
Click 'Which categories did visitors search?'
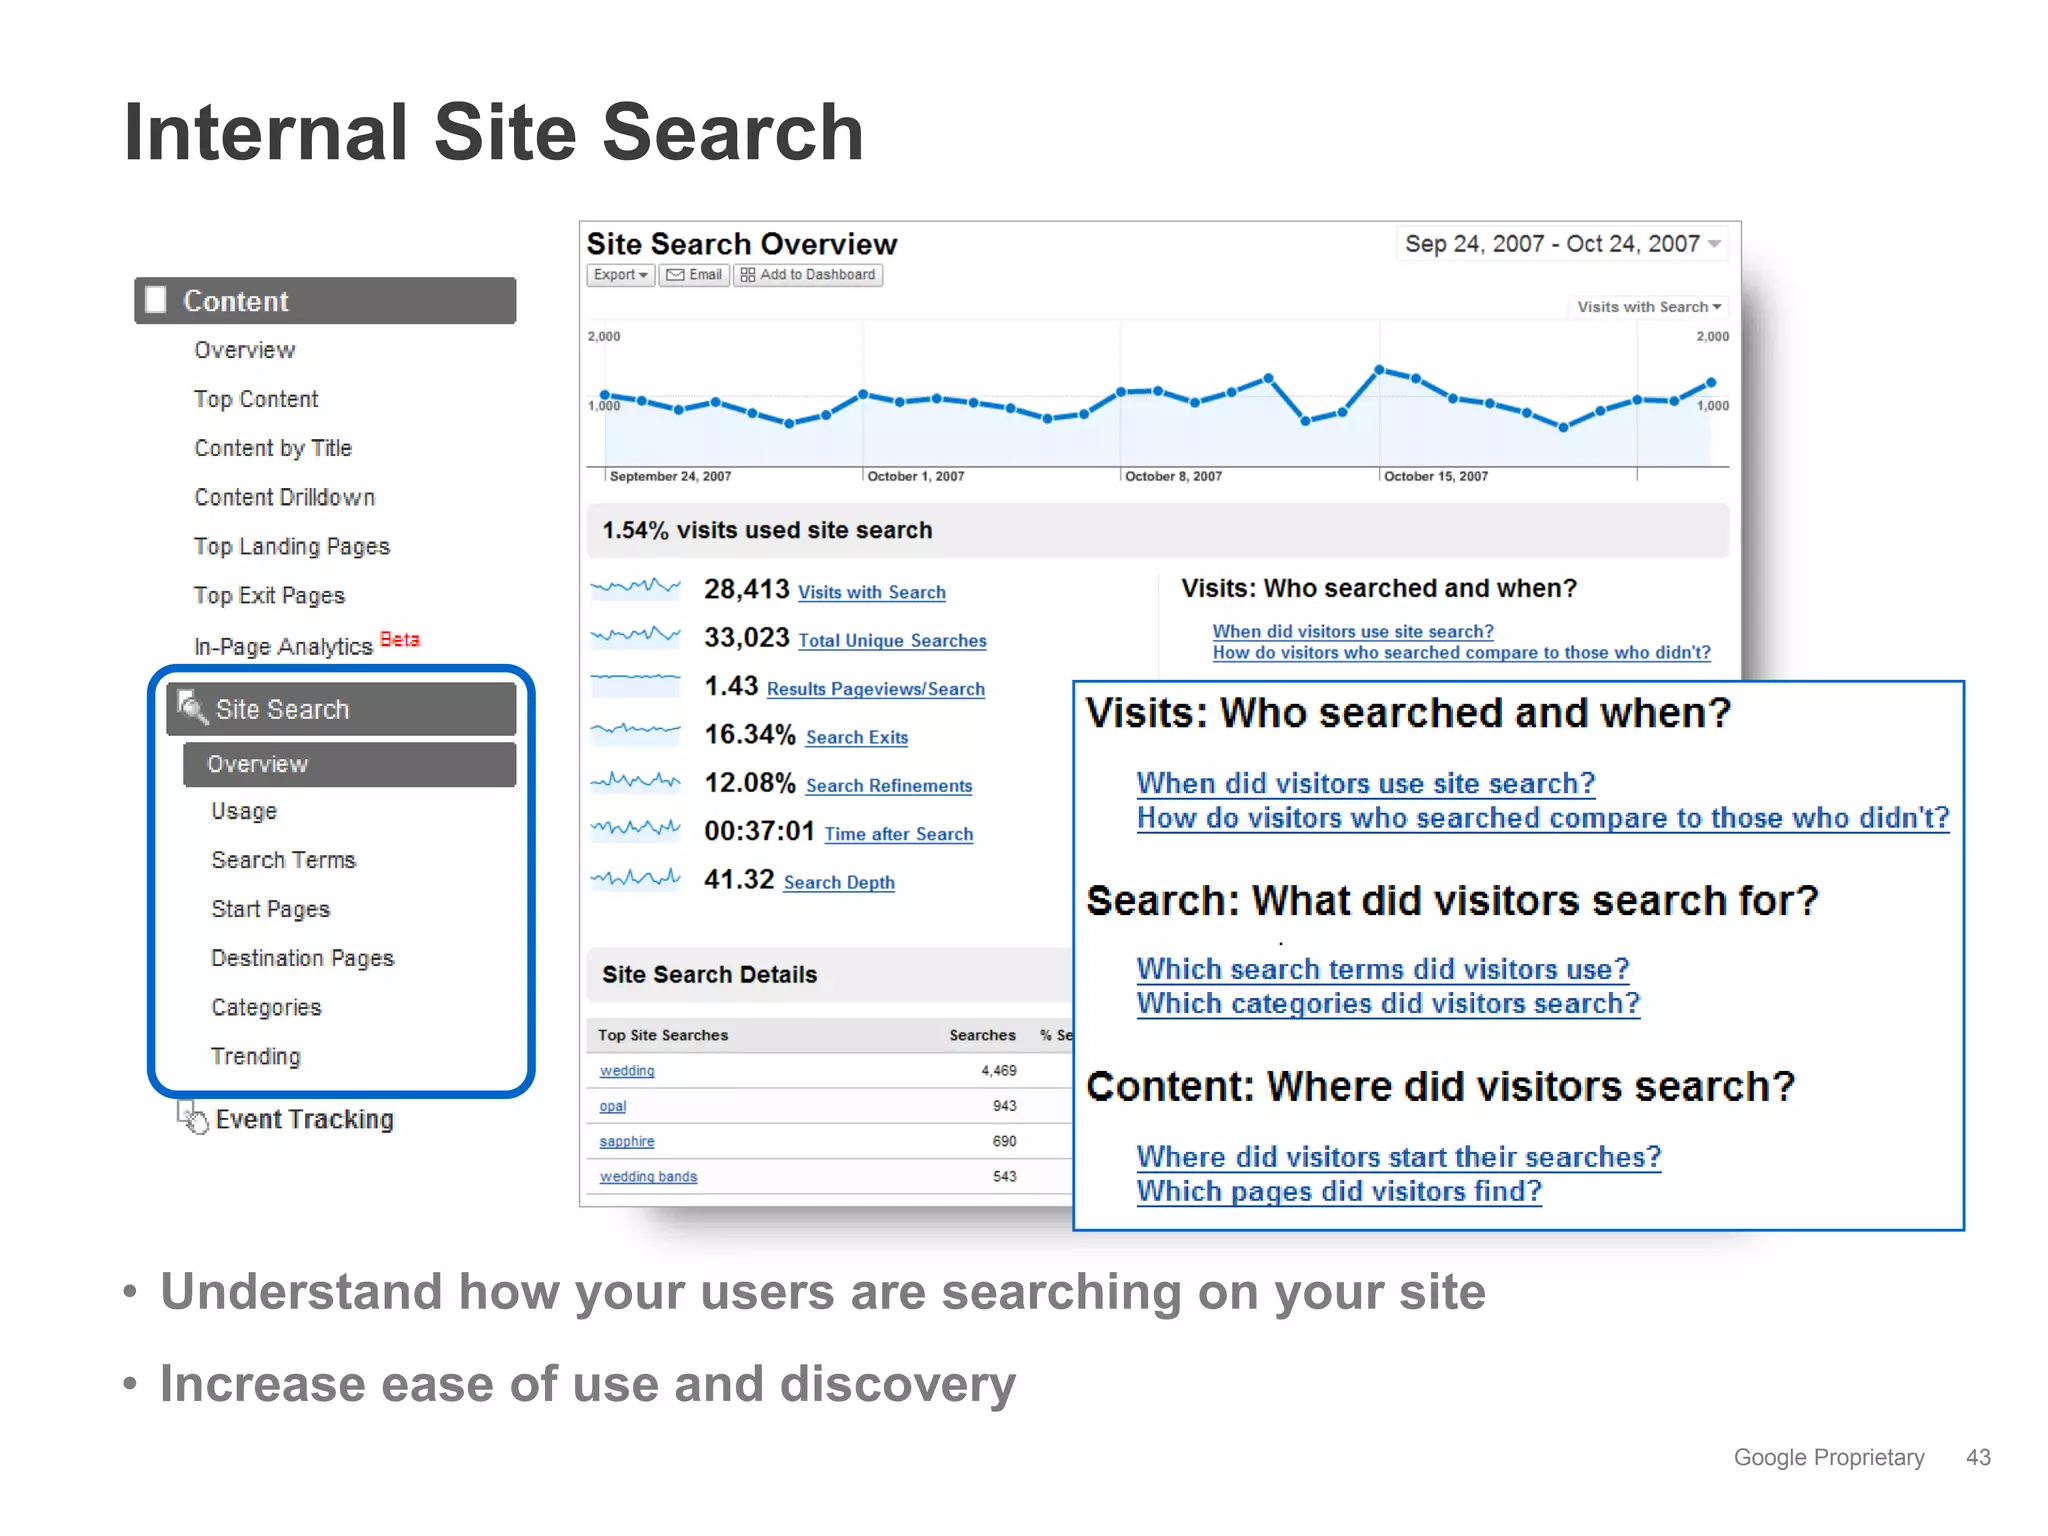(1389, 1003)
